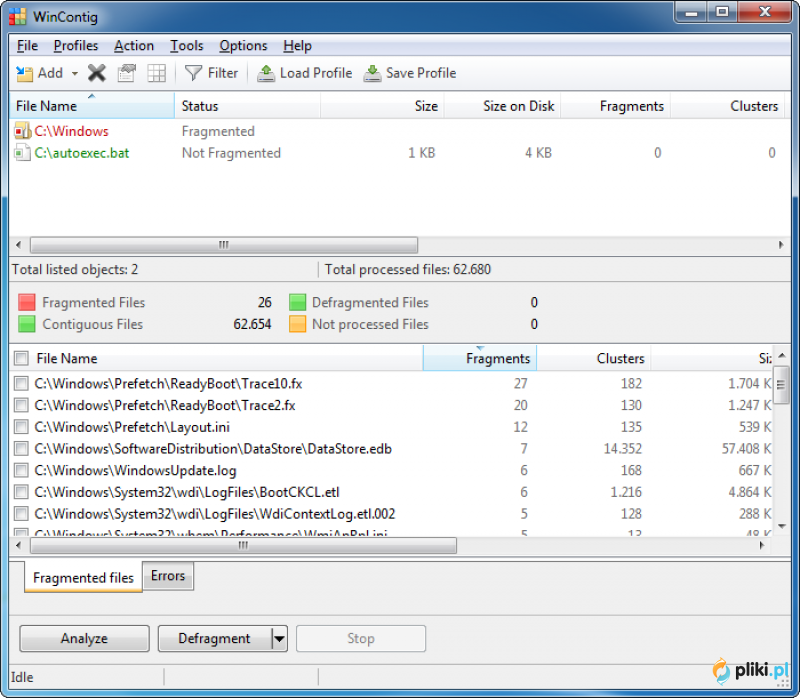The image size is (800, 698).
Task: Check the box for Trace2.fx
Action: pos(21,405)
